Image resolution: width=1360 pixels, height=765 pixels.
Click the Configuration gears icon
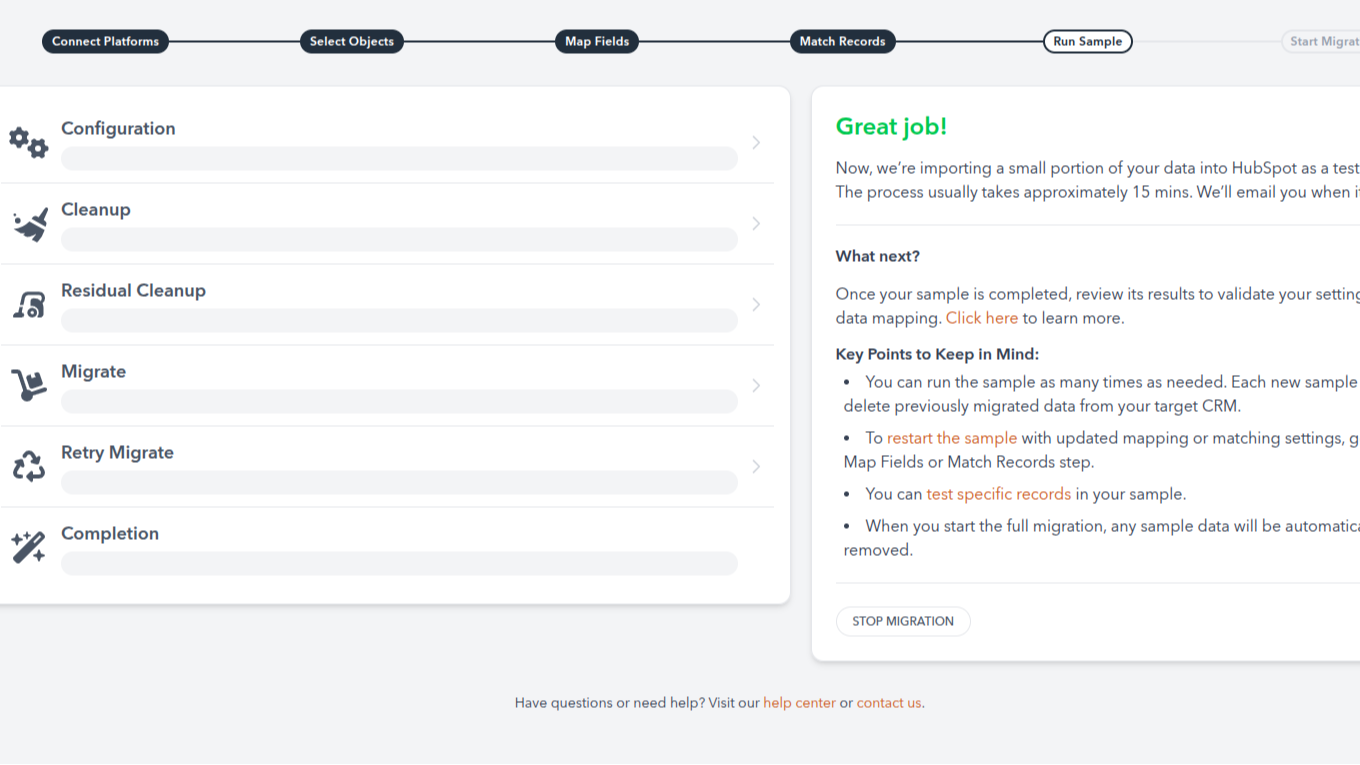click(28, 143)
